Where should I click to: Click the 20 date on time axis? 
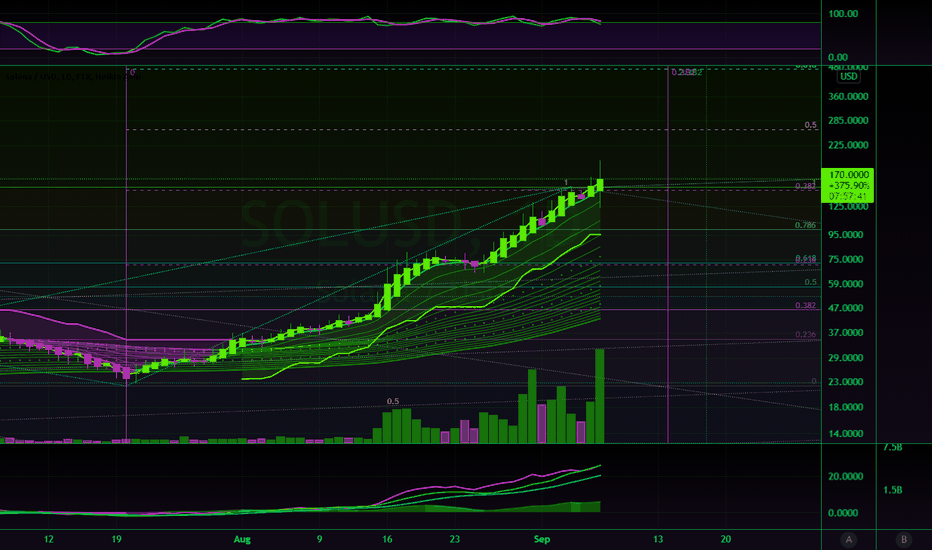tap(726, 539)
